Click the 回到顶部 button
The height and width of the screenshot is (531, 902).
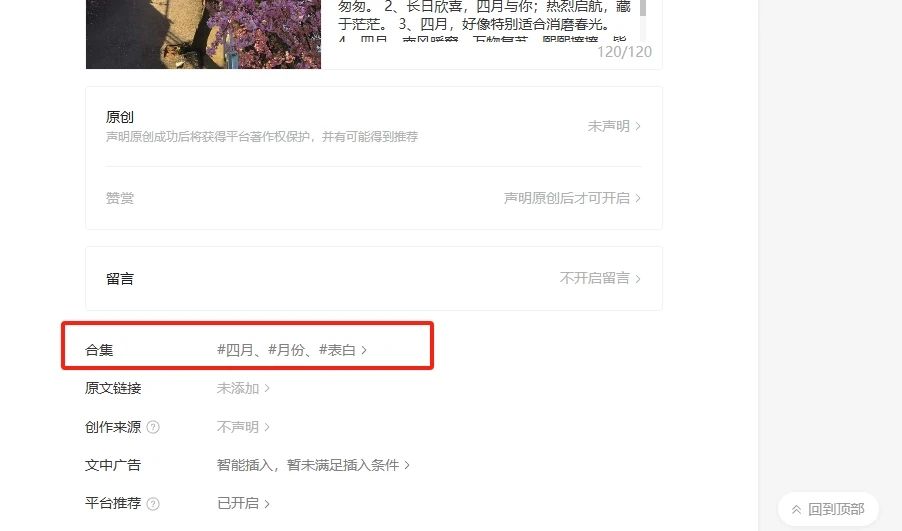coord(828,509)
